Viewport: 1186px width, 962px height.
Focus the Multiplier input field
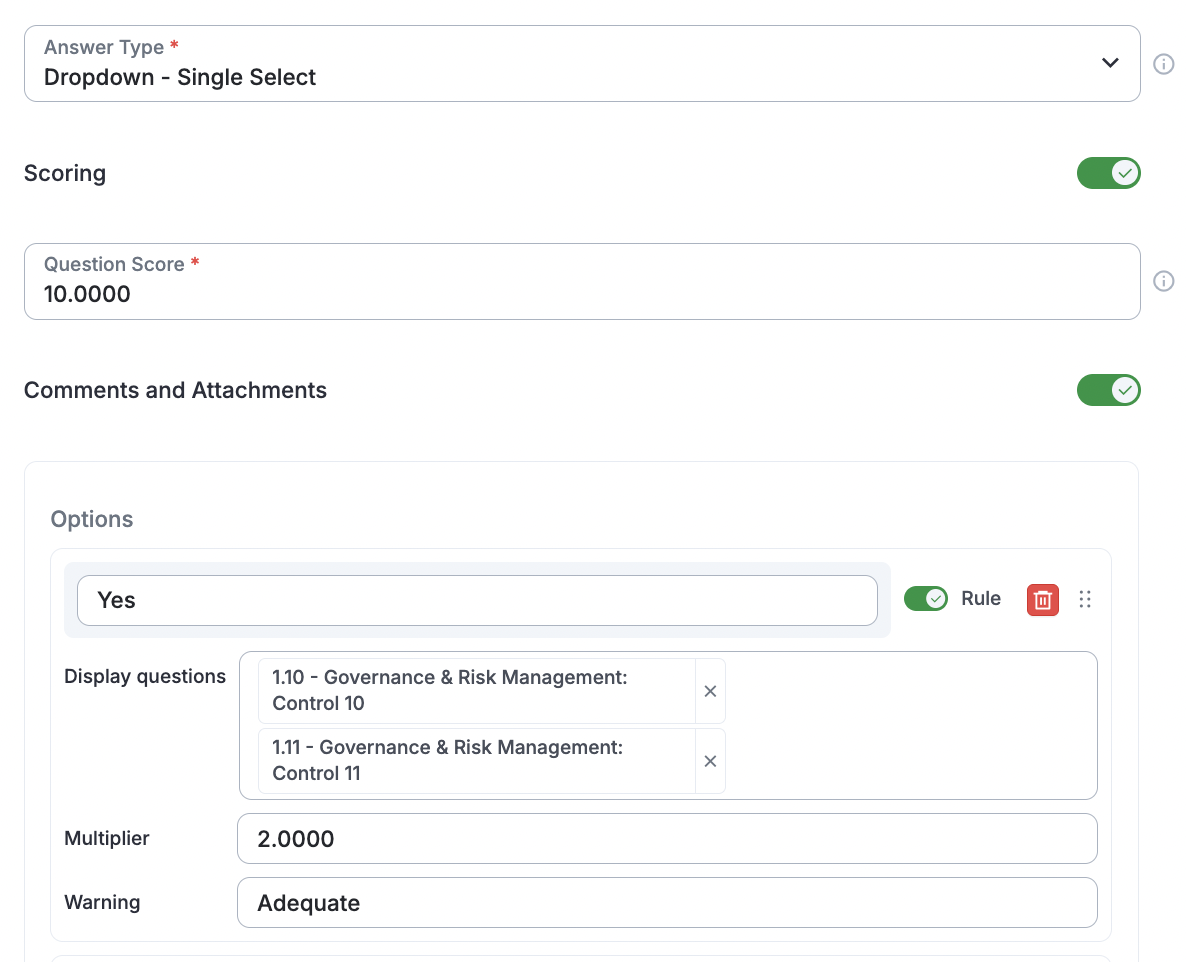point(666,839)
